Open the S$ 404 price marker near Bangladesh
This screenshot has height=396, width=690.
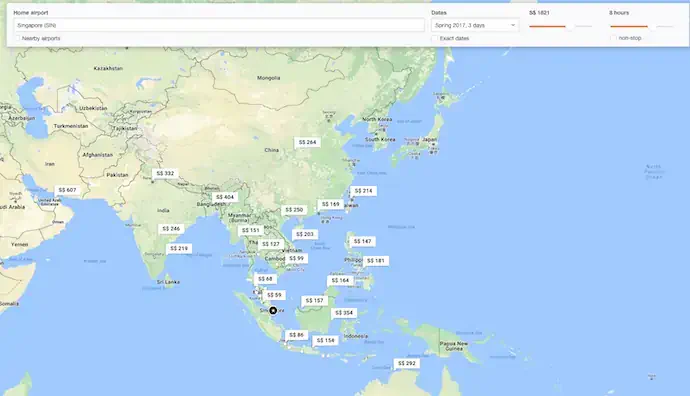pyautogui.click(x=225, y=197)
